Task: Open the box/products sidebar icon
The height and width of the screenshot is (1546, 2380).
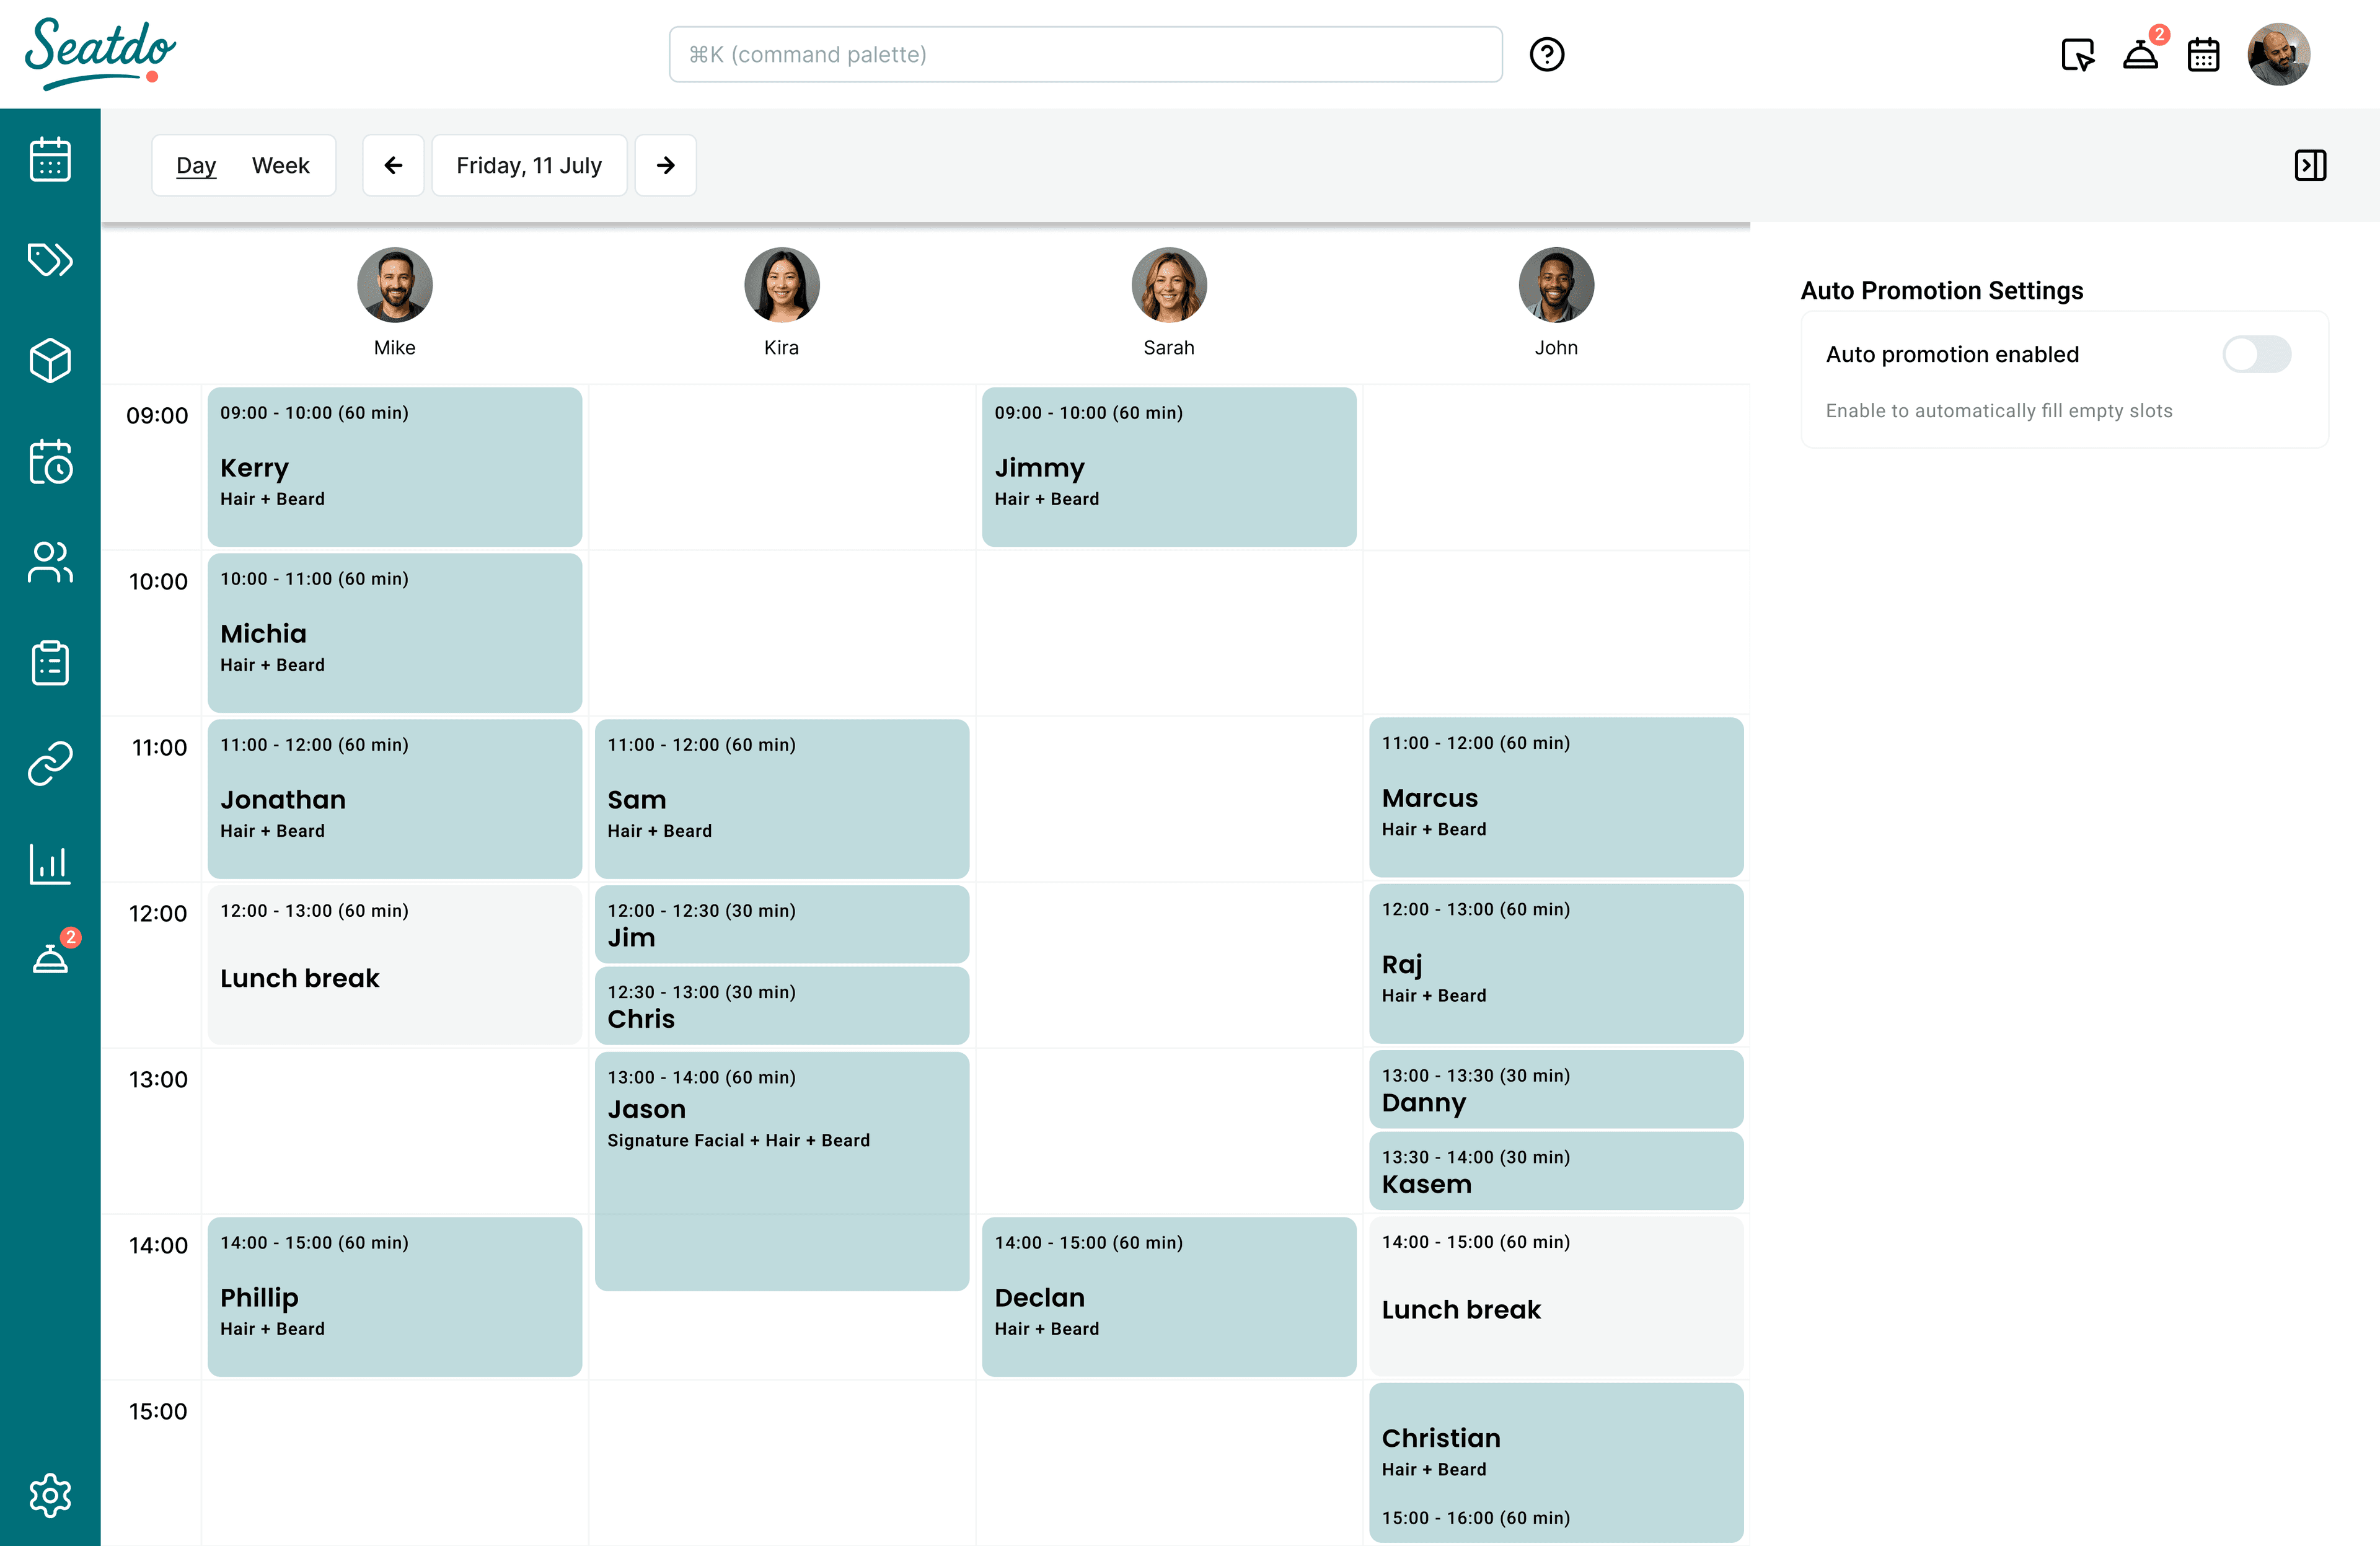Action: [50, 361]
